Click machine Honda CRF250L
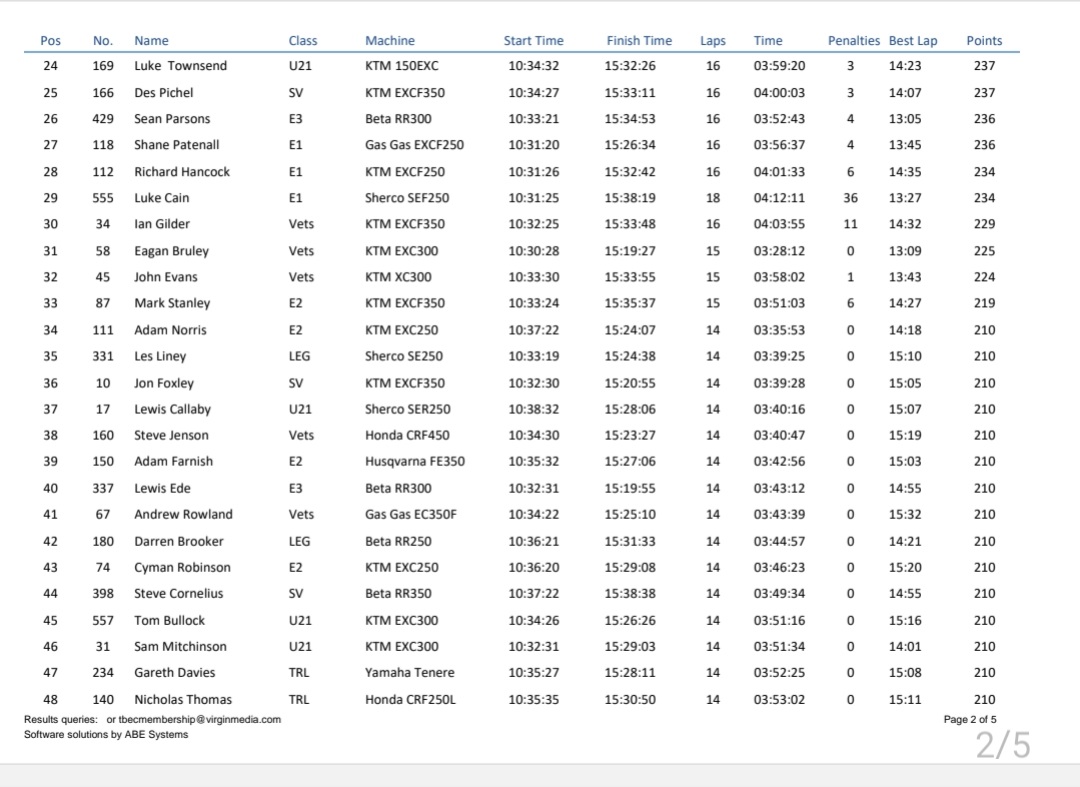The height and width of the screenshot is (787, 1080). point(410,700)
